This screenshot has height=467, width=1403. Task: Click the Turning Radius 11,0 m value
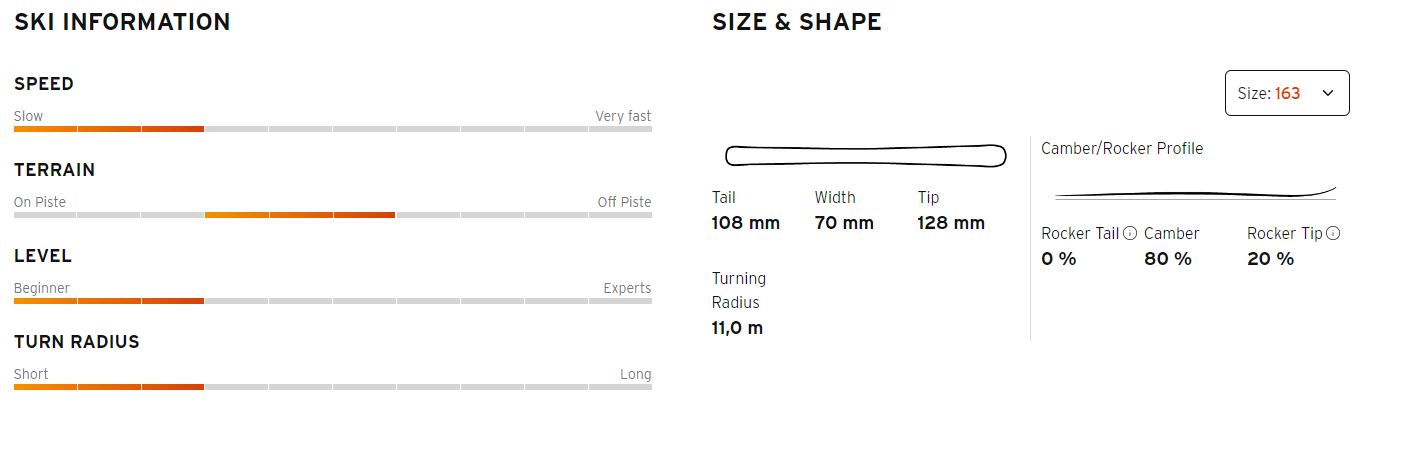pyautogui.click(x=738, y=327)
